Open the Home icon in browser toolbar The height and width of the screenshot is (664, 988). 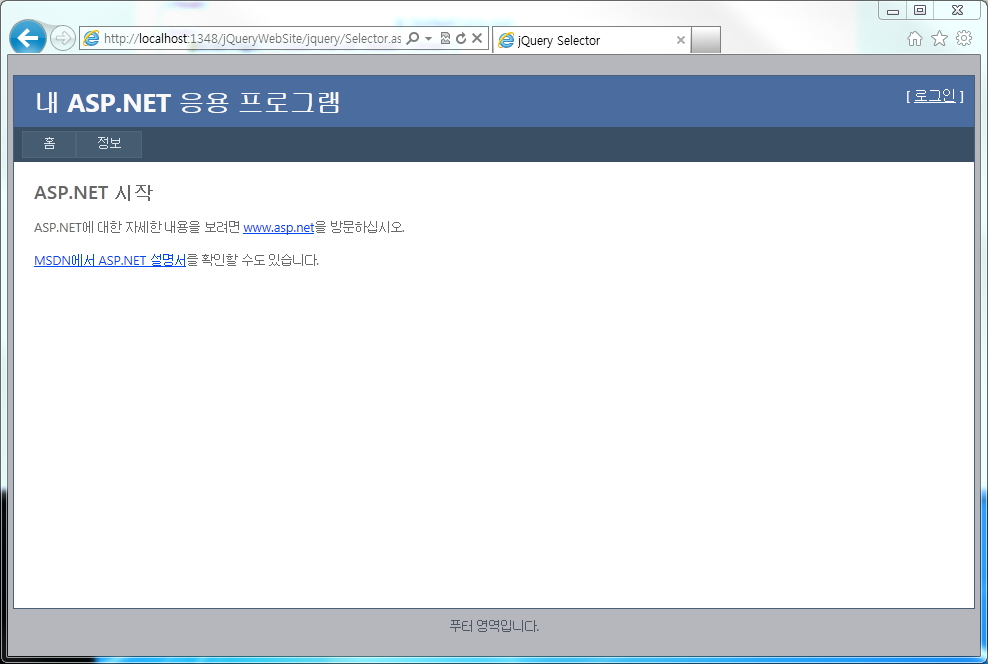click(915, 39)
